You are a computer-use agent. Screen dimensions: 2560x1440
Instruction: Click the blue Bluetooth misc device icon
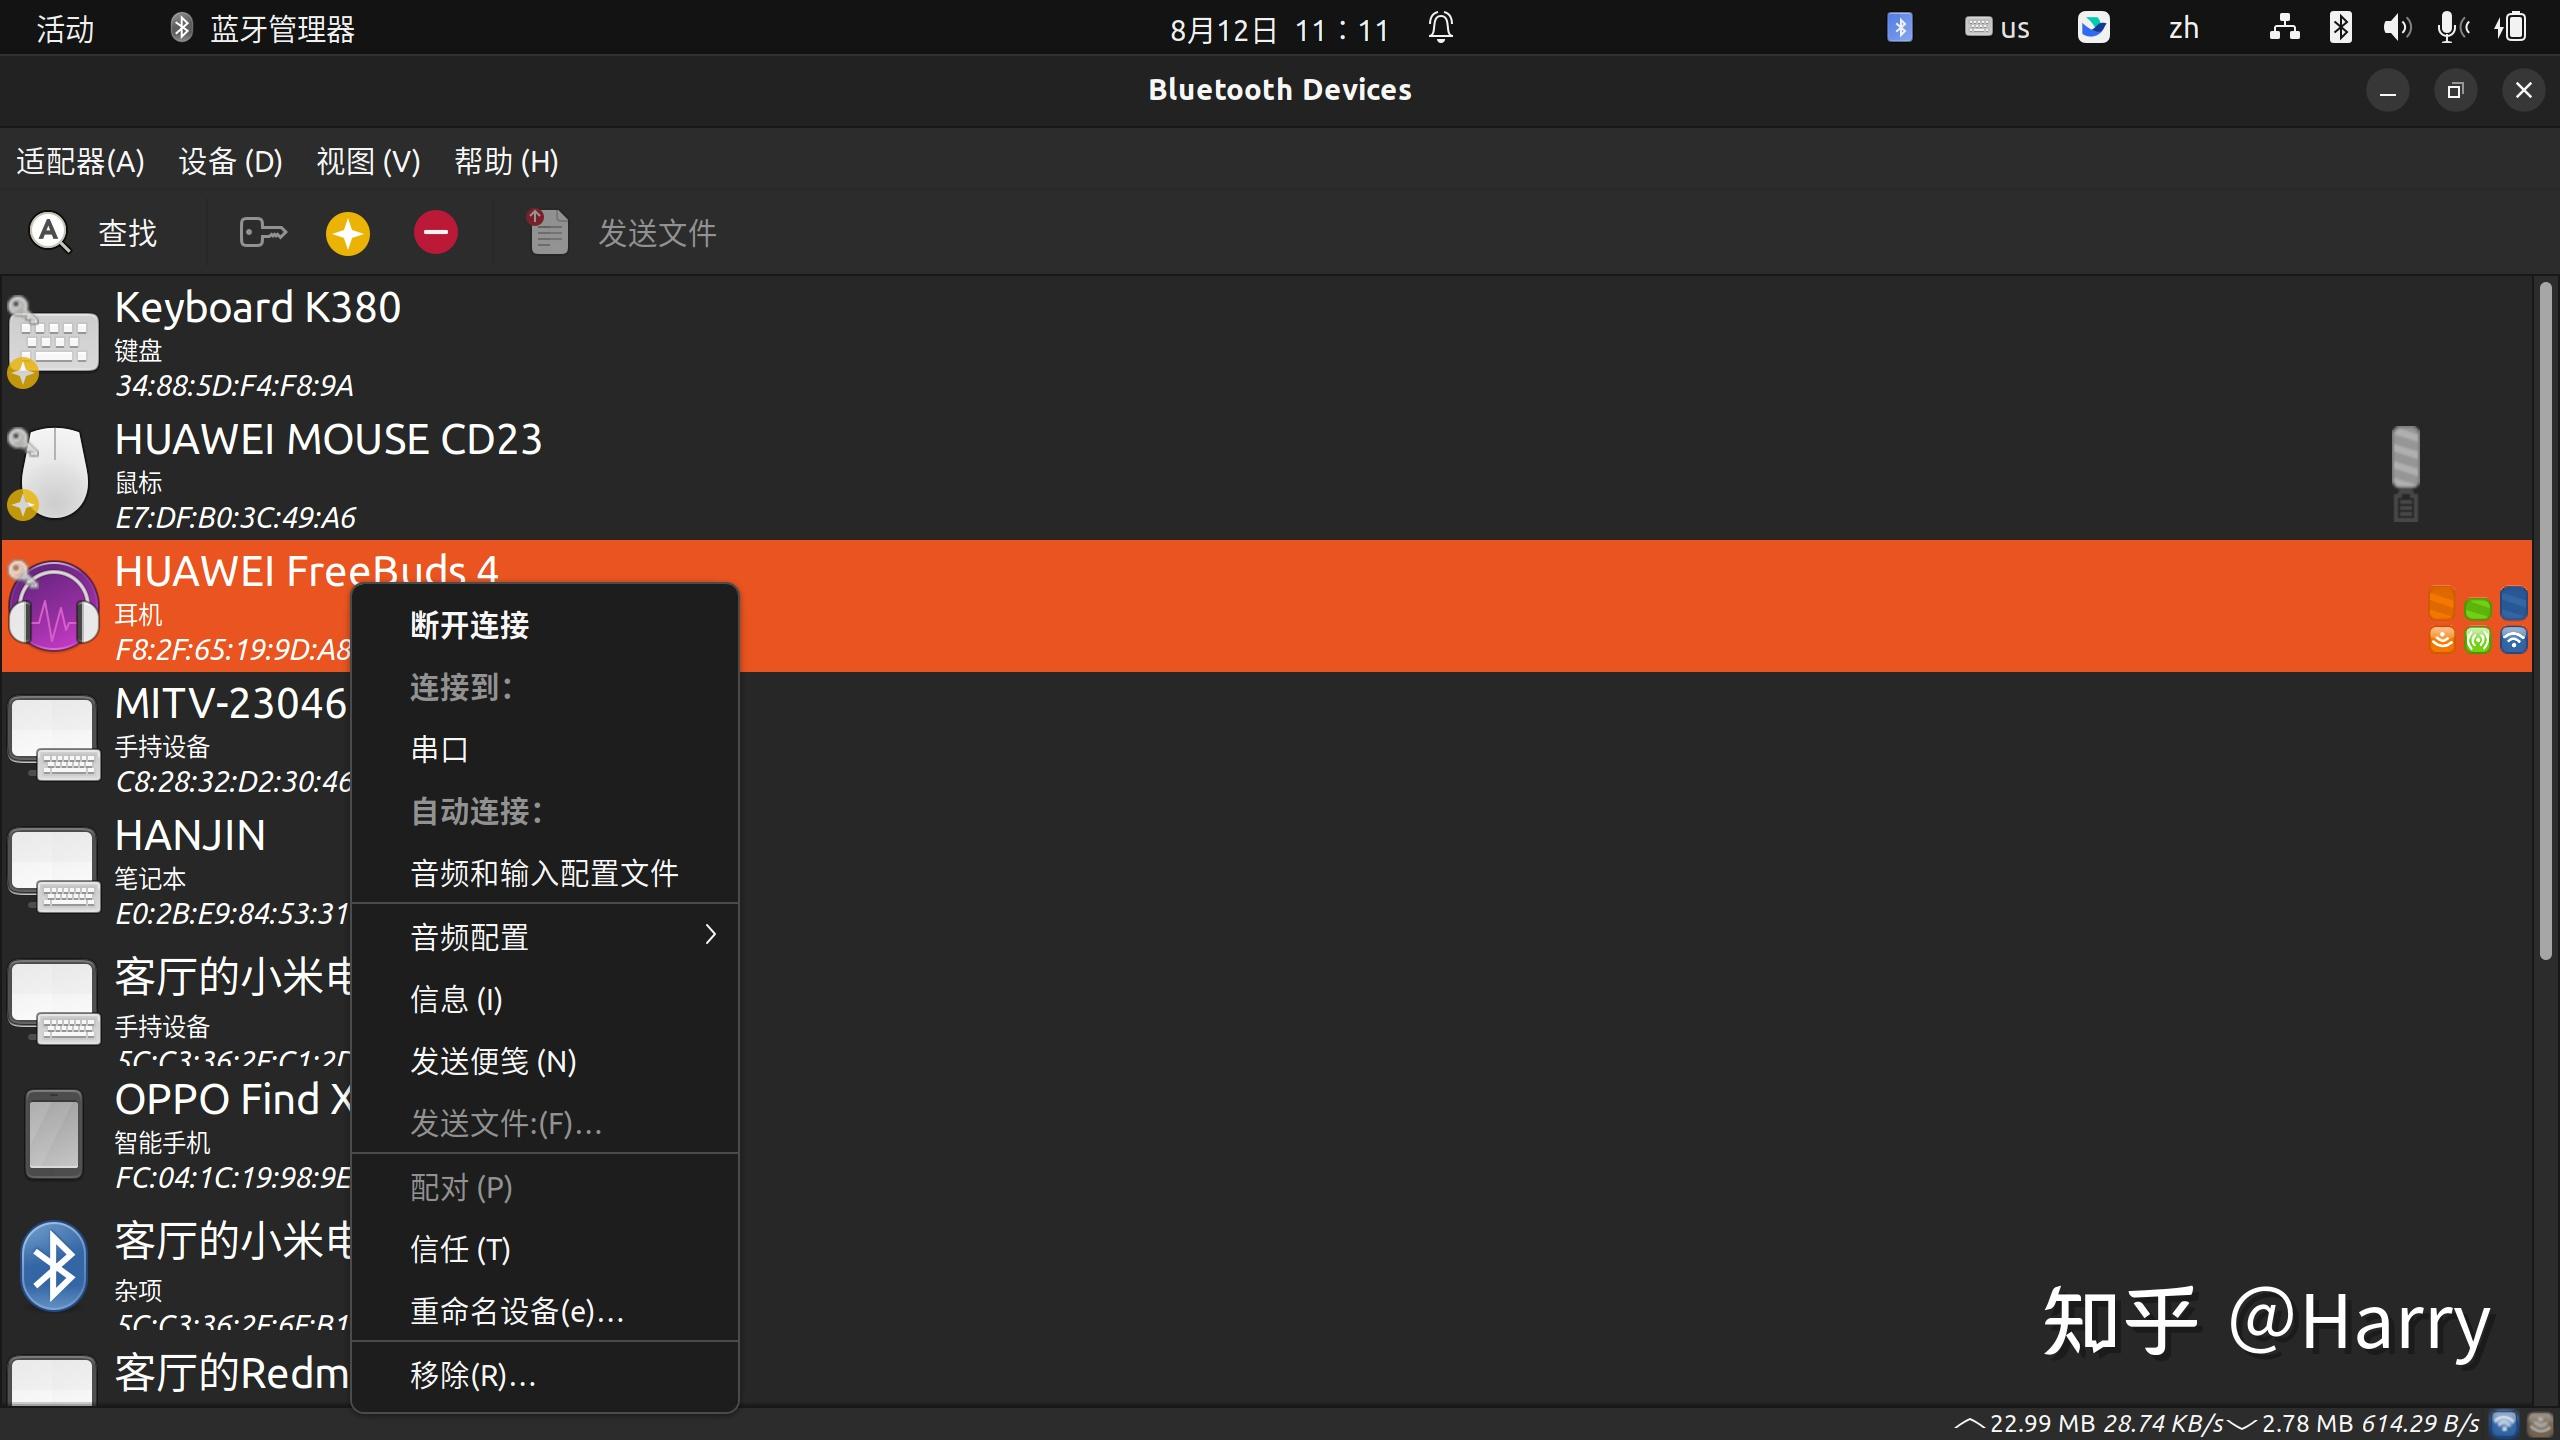(x=53, y=1266)
